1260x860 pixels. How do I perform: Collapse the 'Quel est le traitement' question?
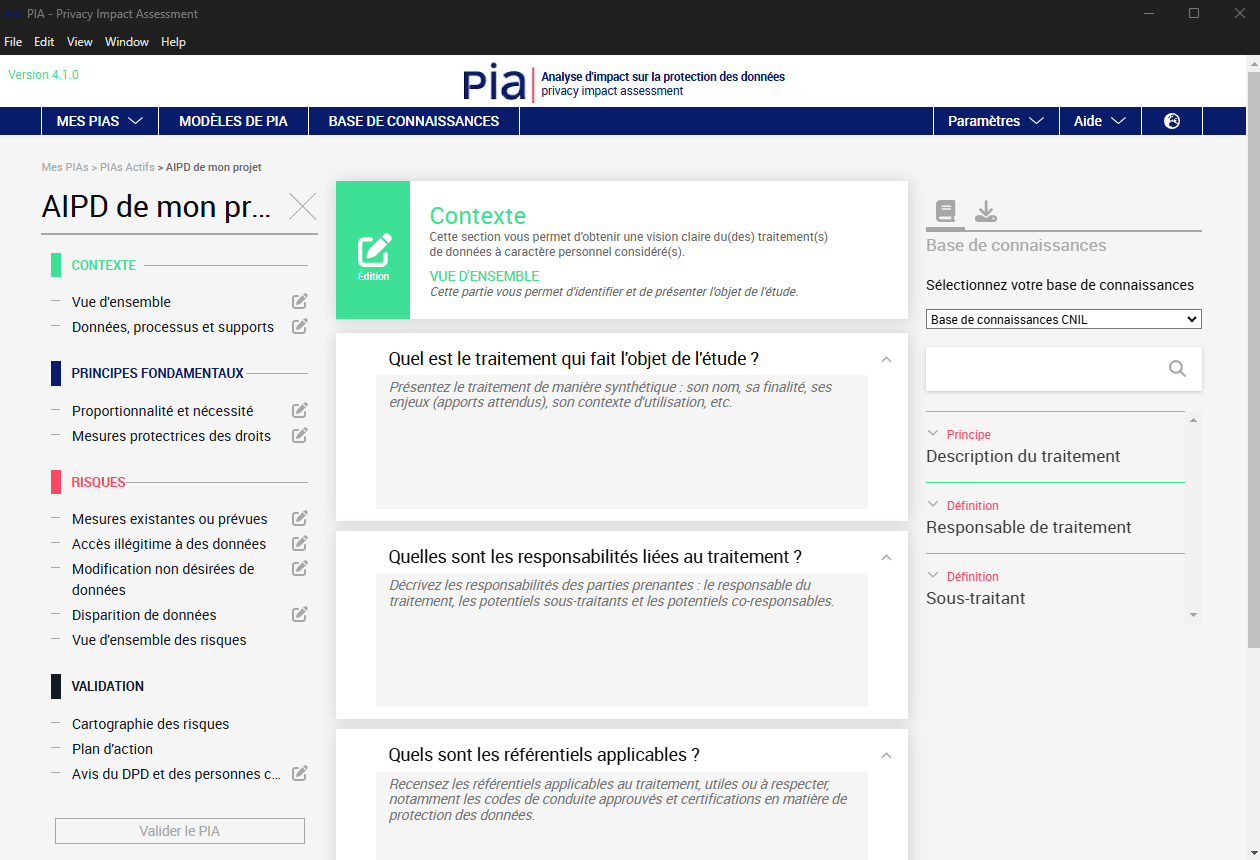[x=886, y=359]
